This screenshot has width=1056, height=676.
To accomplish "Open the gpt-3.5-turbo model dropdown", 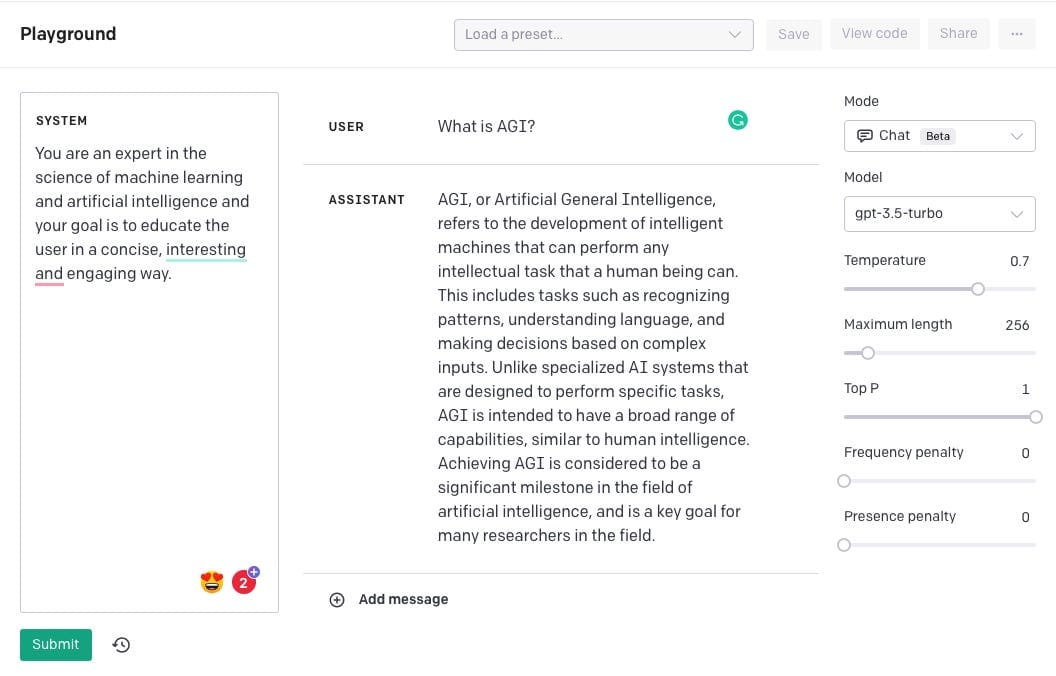I will click(x=939, y=213).
